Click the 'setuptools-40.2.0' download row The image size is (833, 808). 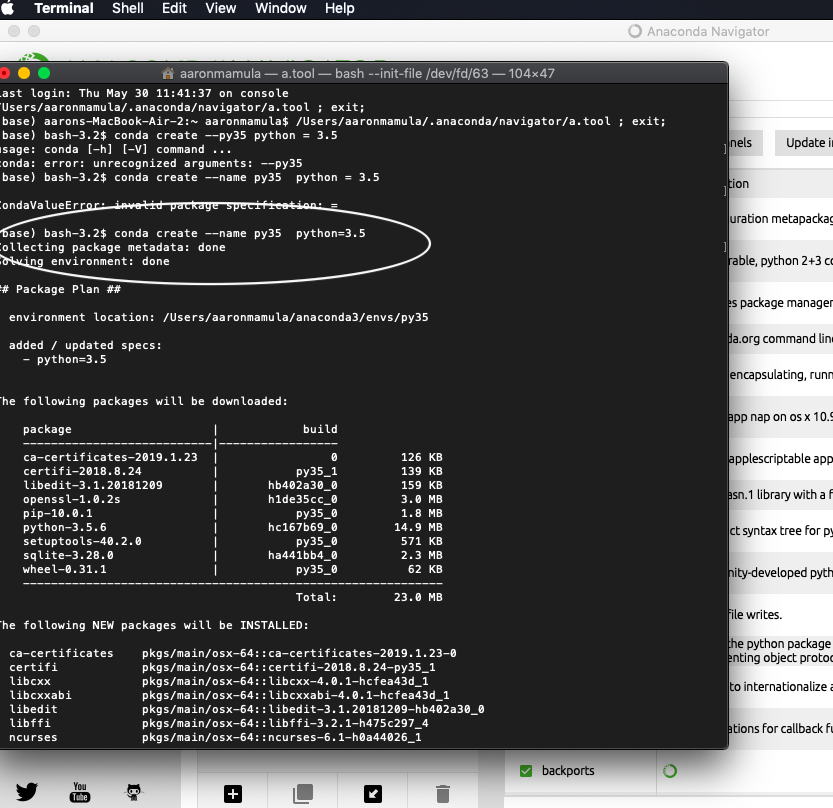(x=233, y=541)
